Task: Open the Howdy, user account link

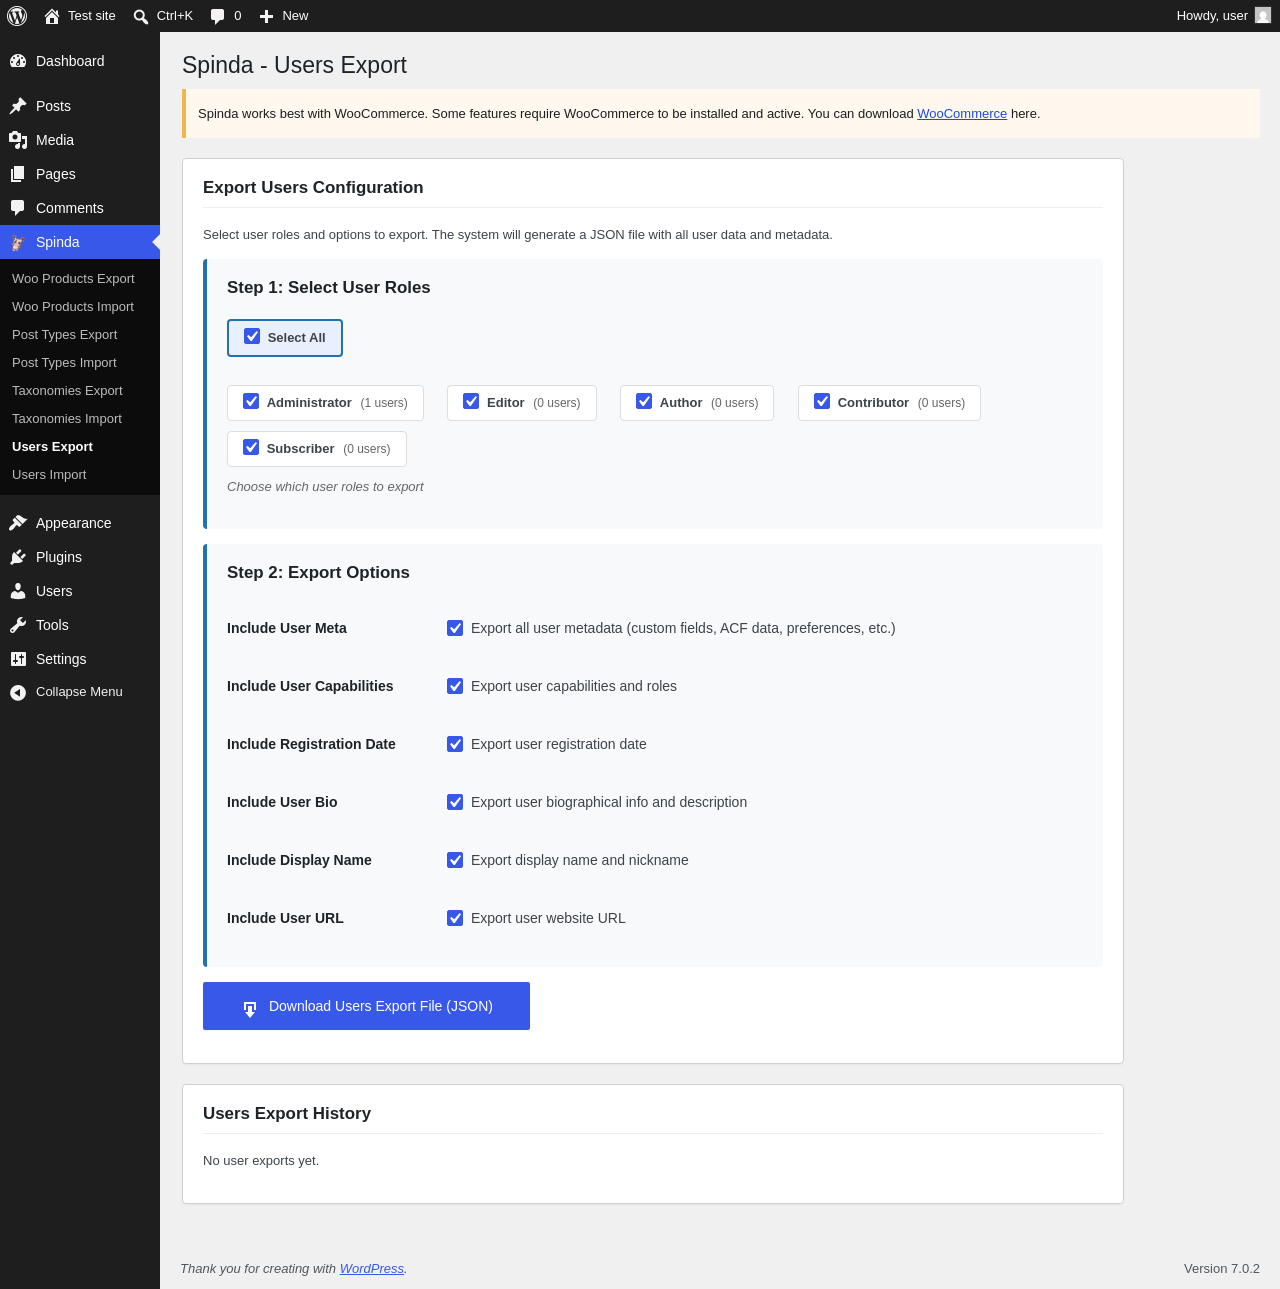Action: click(x=1212, y=16)
